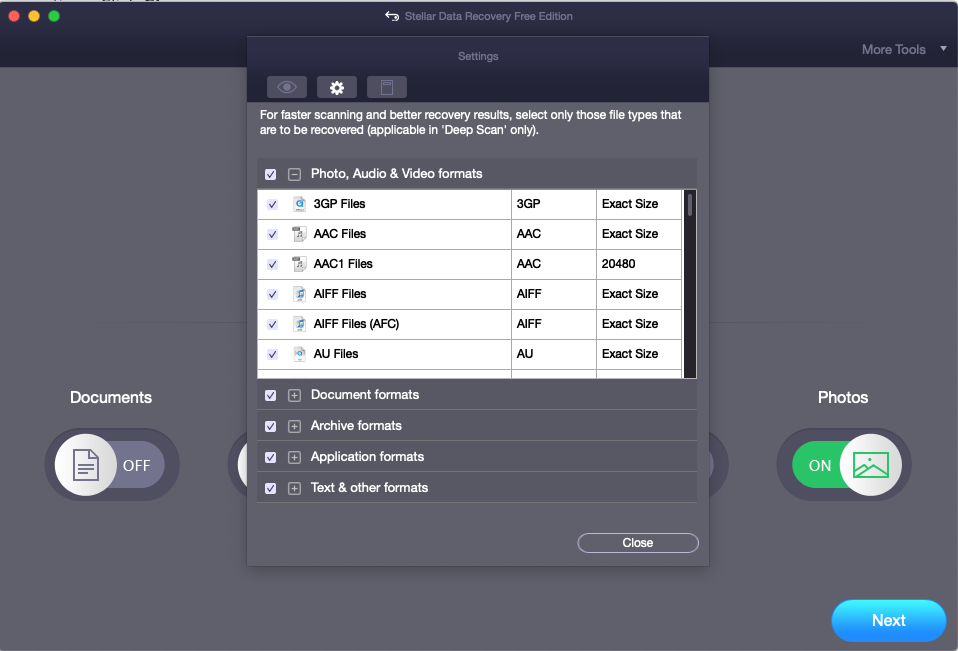Select the gear file-list settings tab
This screenshot has width=958, height=651.
coord(337,87)
